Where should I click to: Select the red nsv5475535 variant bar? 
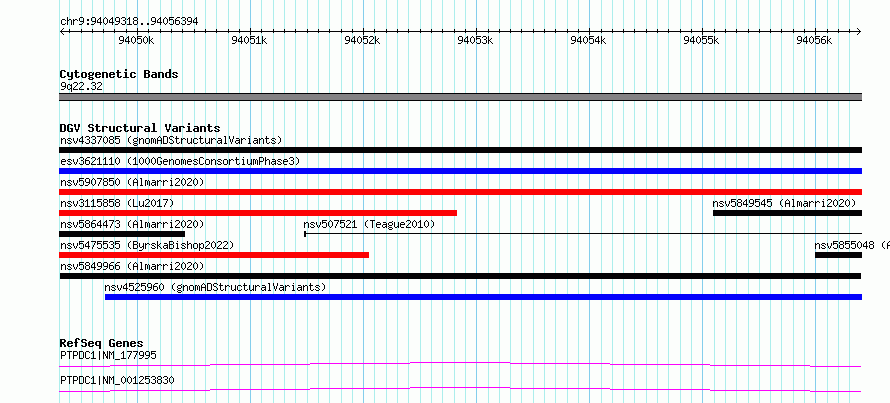214,255
